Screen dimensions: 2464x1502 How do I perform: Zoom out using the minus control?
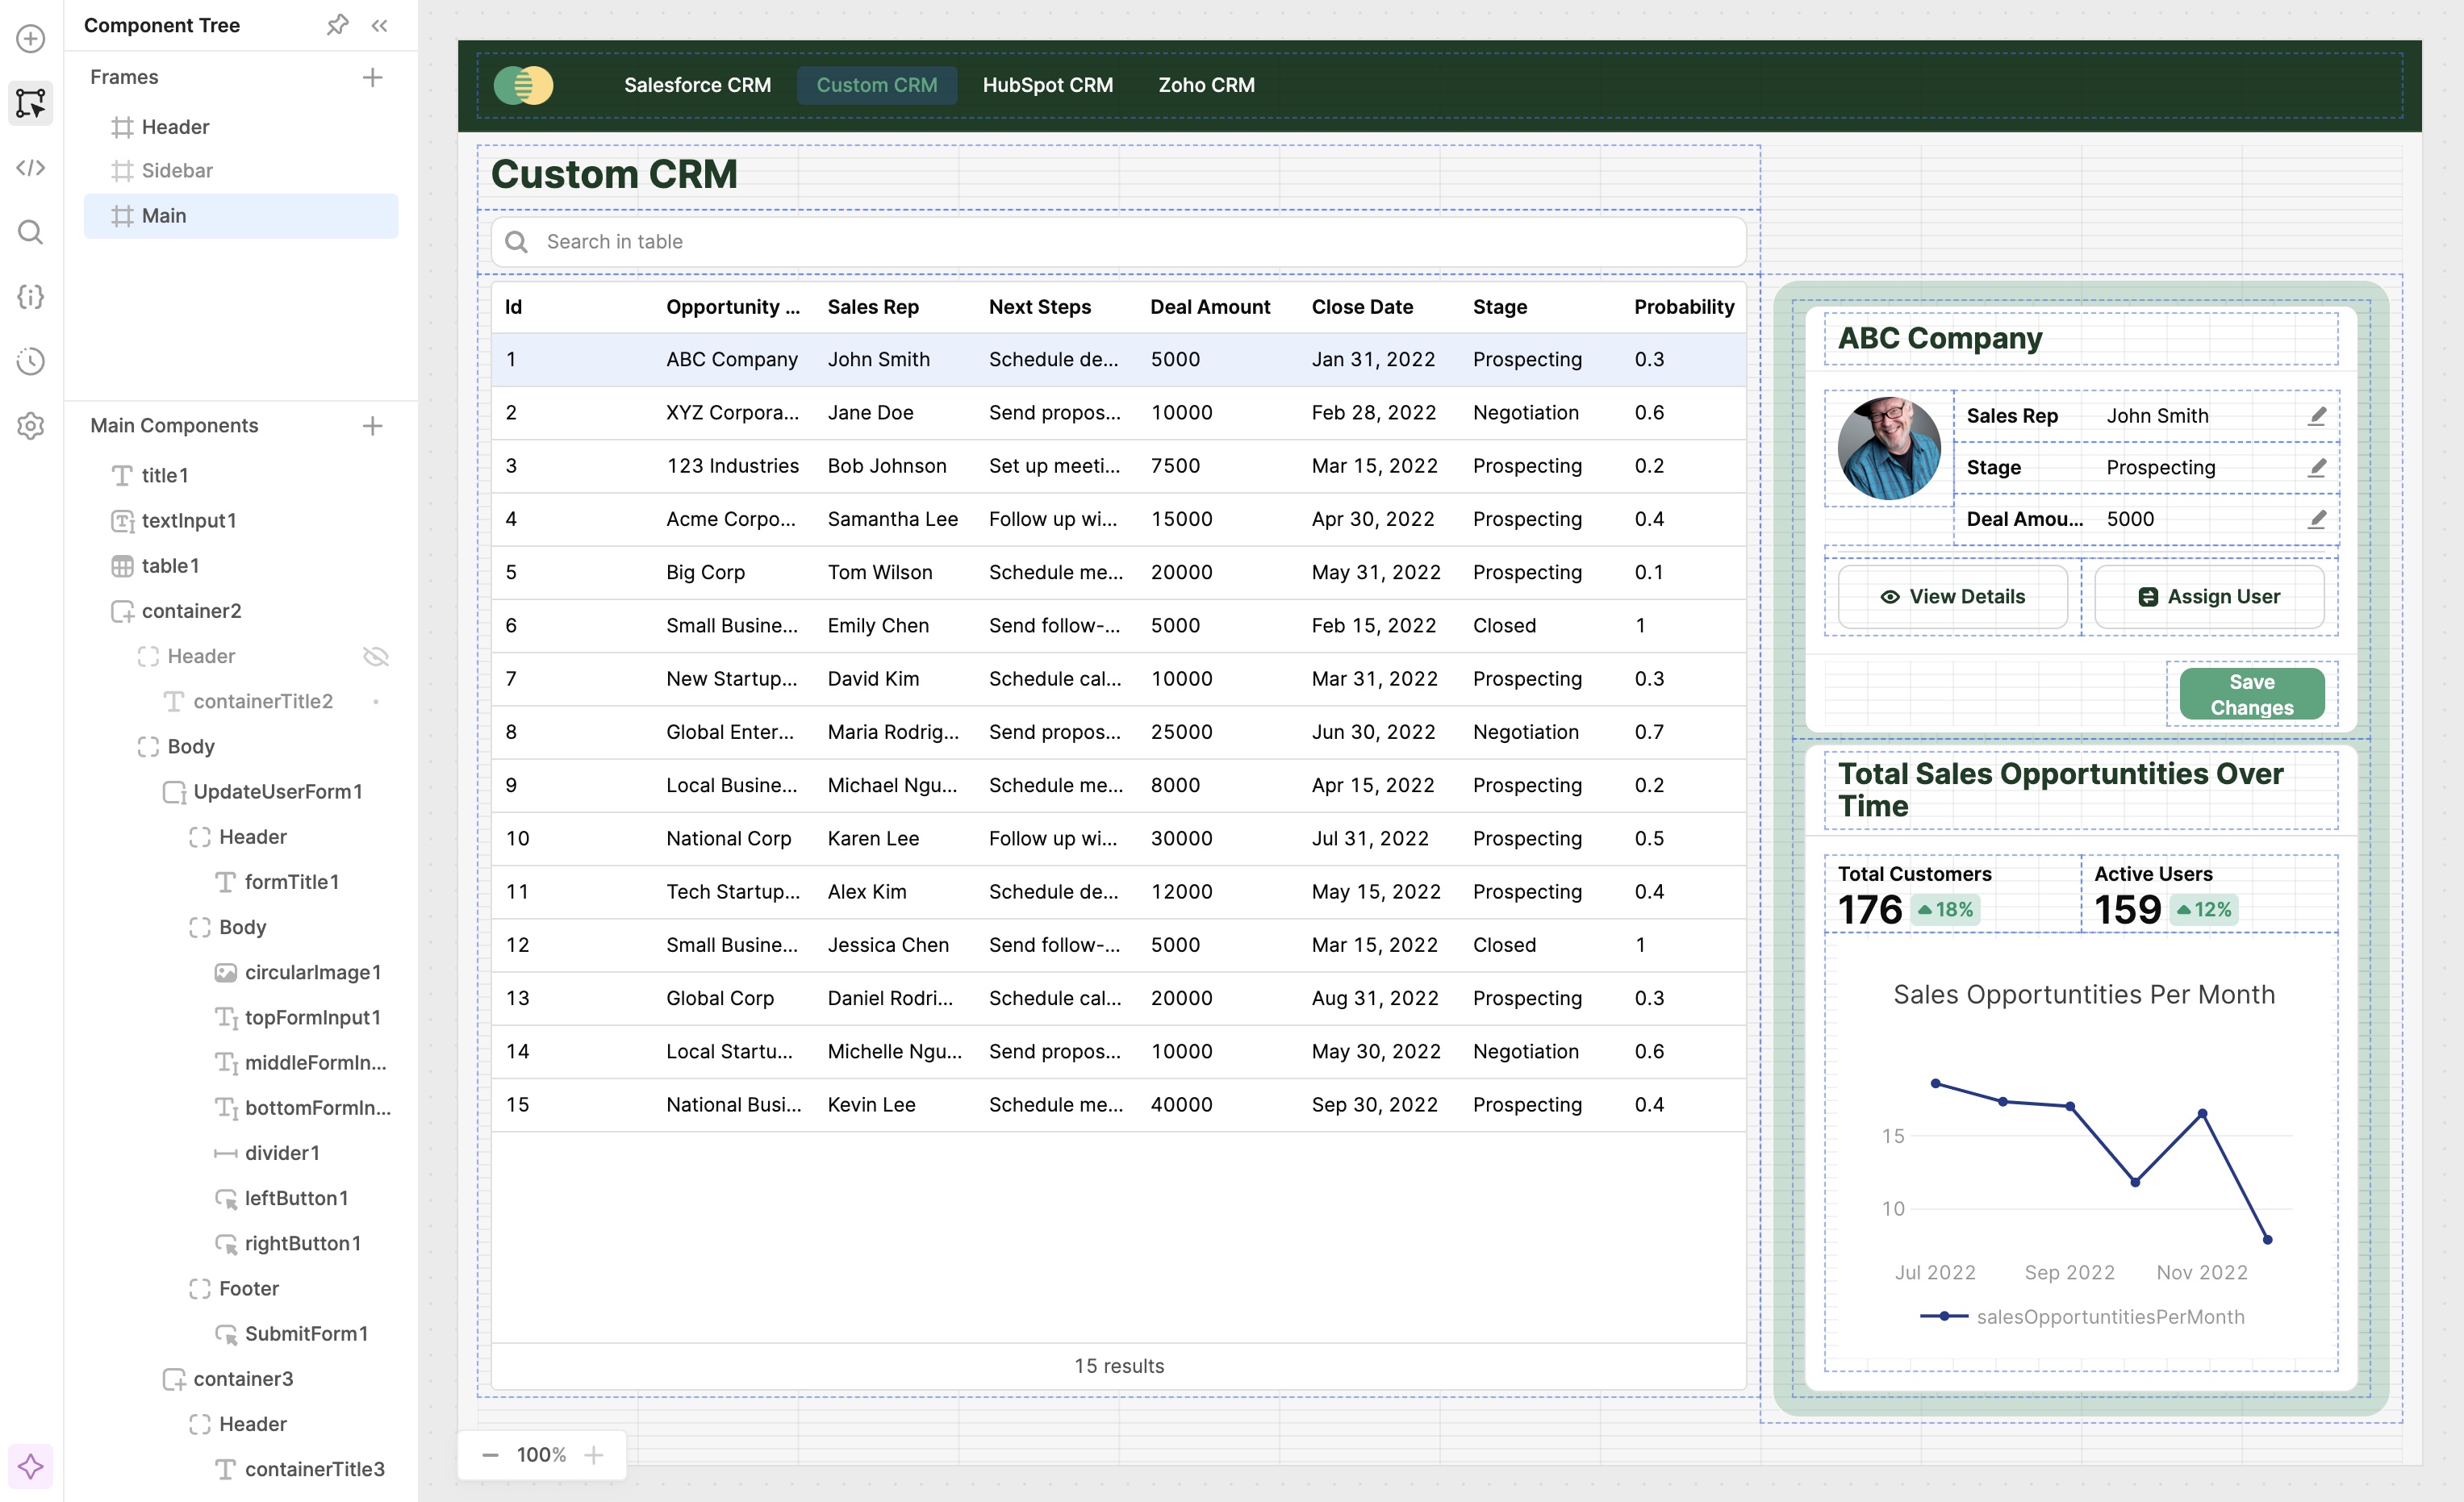(x=490, y=1455)
